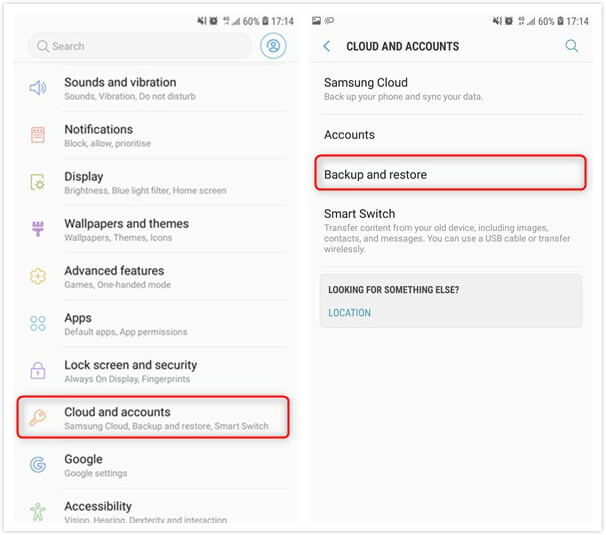Viewport: 606px width, 535px height.
Task: Tap the Cloud and accounts key icon
Action: 38,417
